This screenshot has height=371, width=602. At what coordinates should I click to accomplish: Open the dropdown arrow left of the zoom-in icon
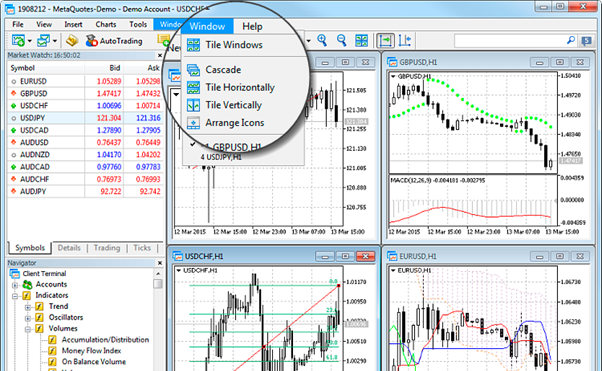(308, 41)
